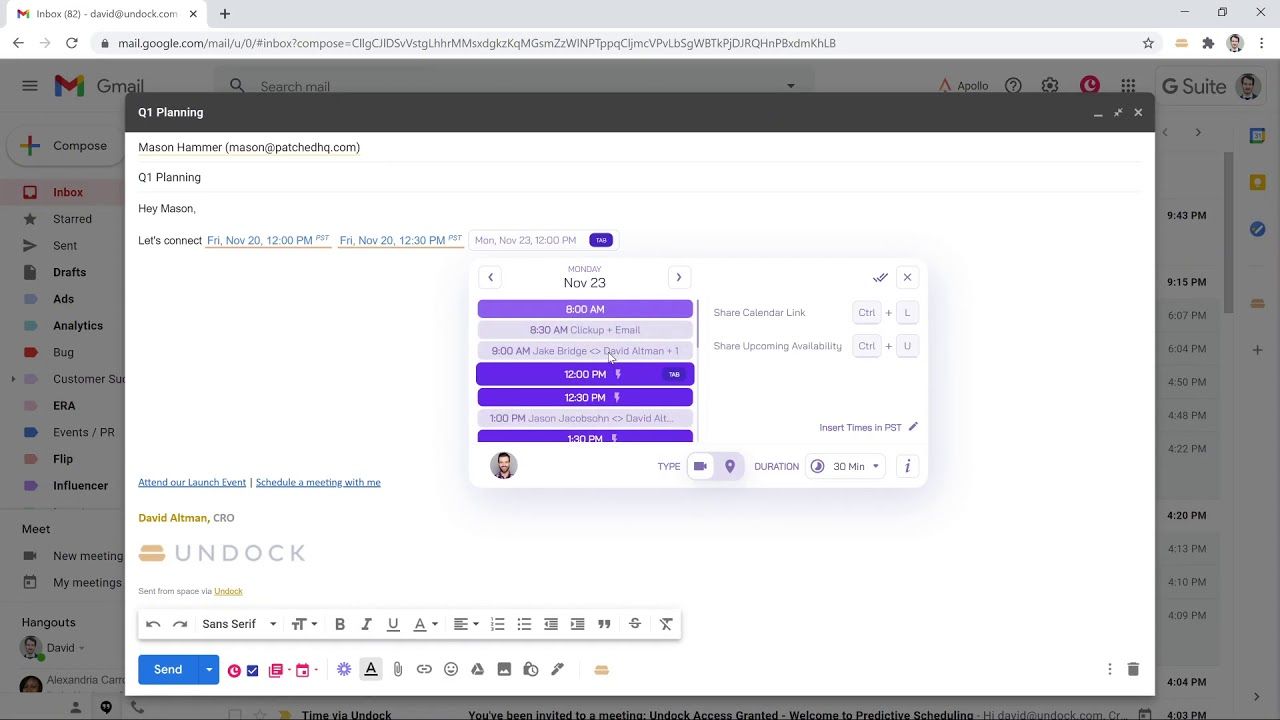Remove formatting from text
The height and width of the screenshot is (720, 1280).
[x=666, y=624]
